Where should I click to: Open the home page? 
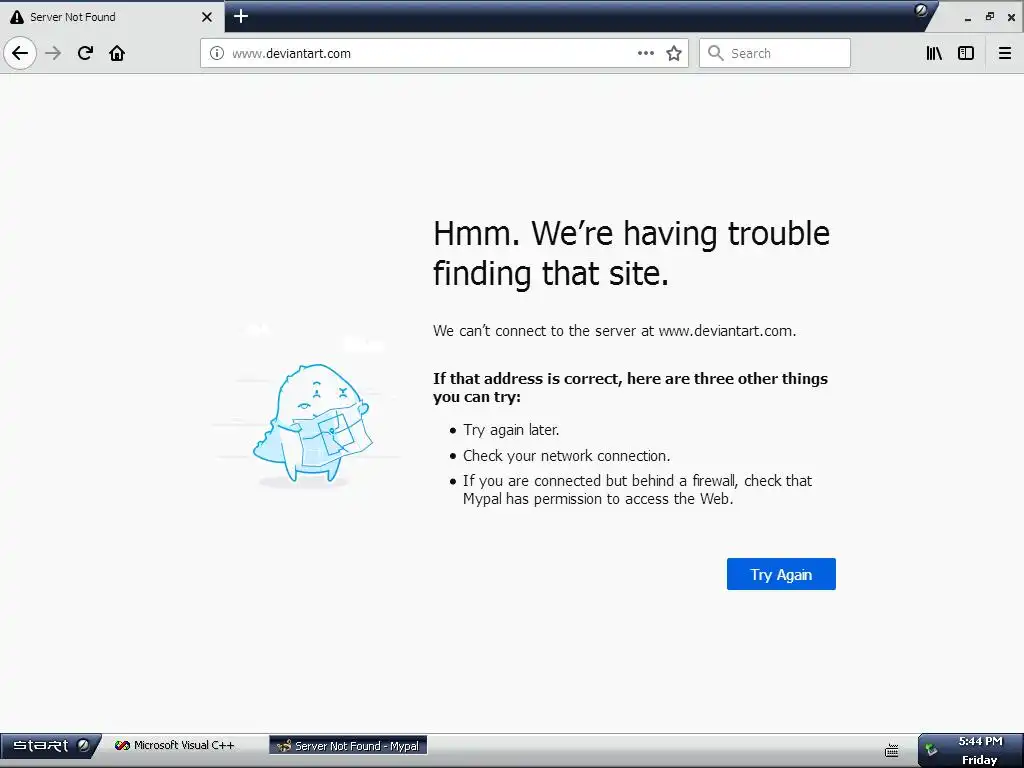pos(117,53)
